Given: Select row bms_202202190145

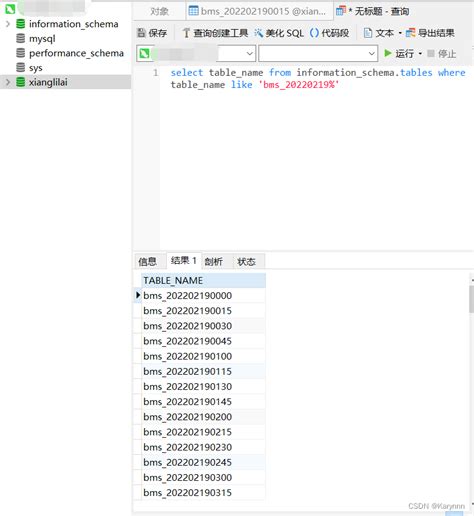Looking at the screenshot, I should 204,402.
